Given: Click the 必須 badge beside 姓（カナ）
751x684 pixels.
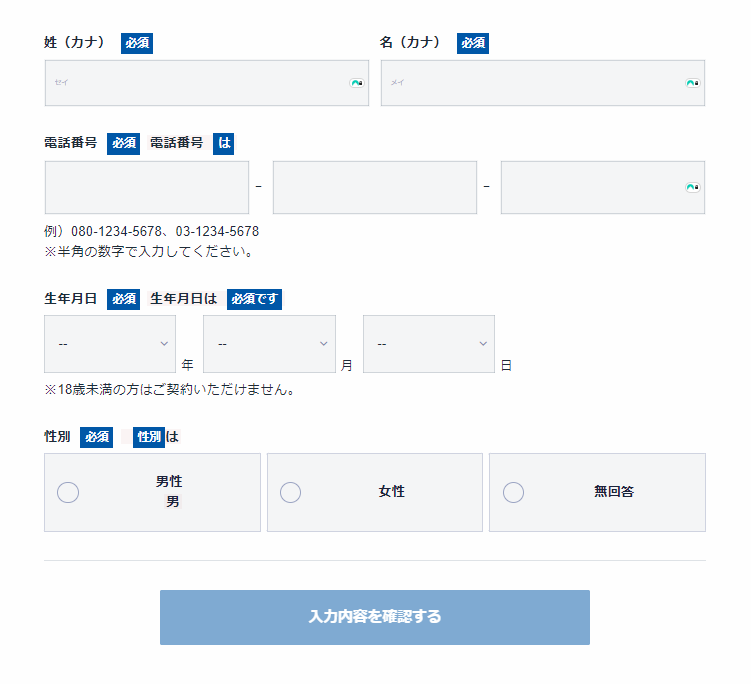Looking at the screenshot, I should click(137, 43).
